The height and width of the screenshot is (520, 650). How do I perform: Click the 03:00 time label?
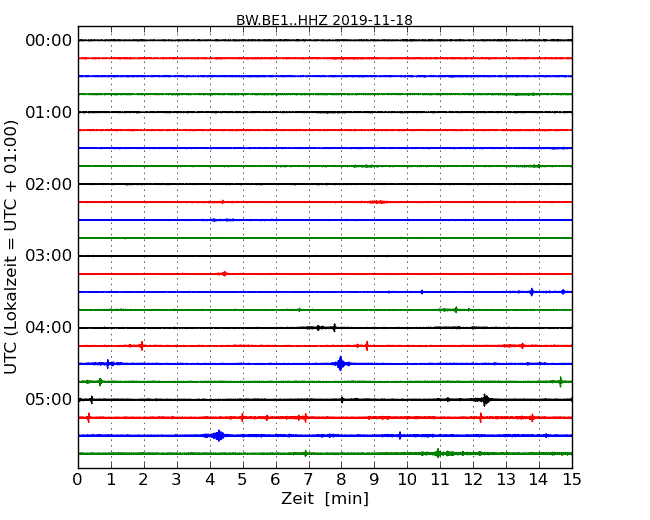coord(49,256)
